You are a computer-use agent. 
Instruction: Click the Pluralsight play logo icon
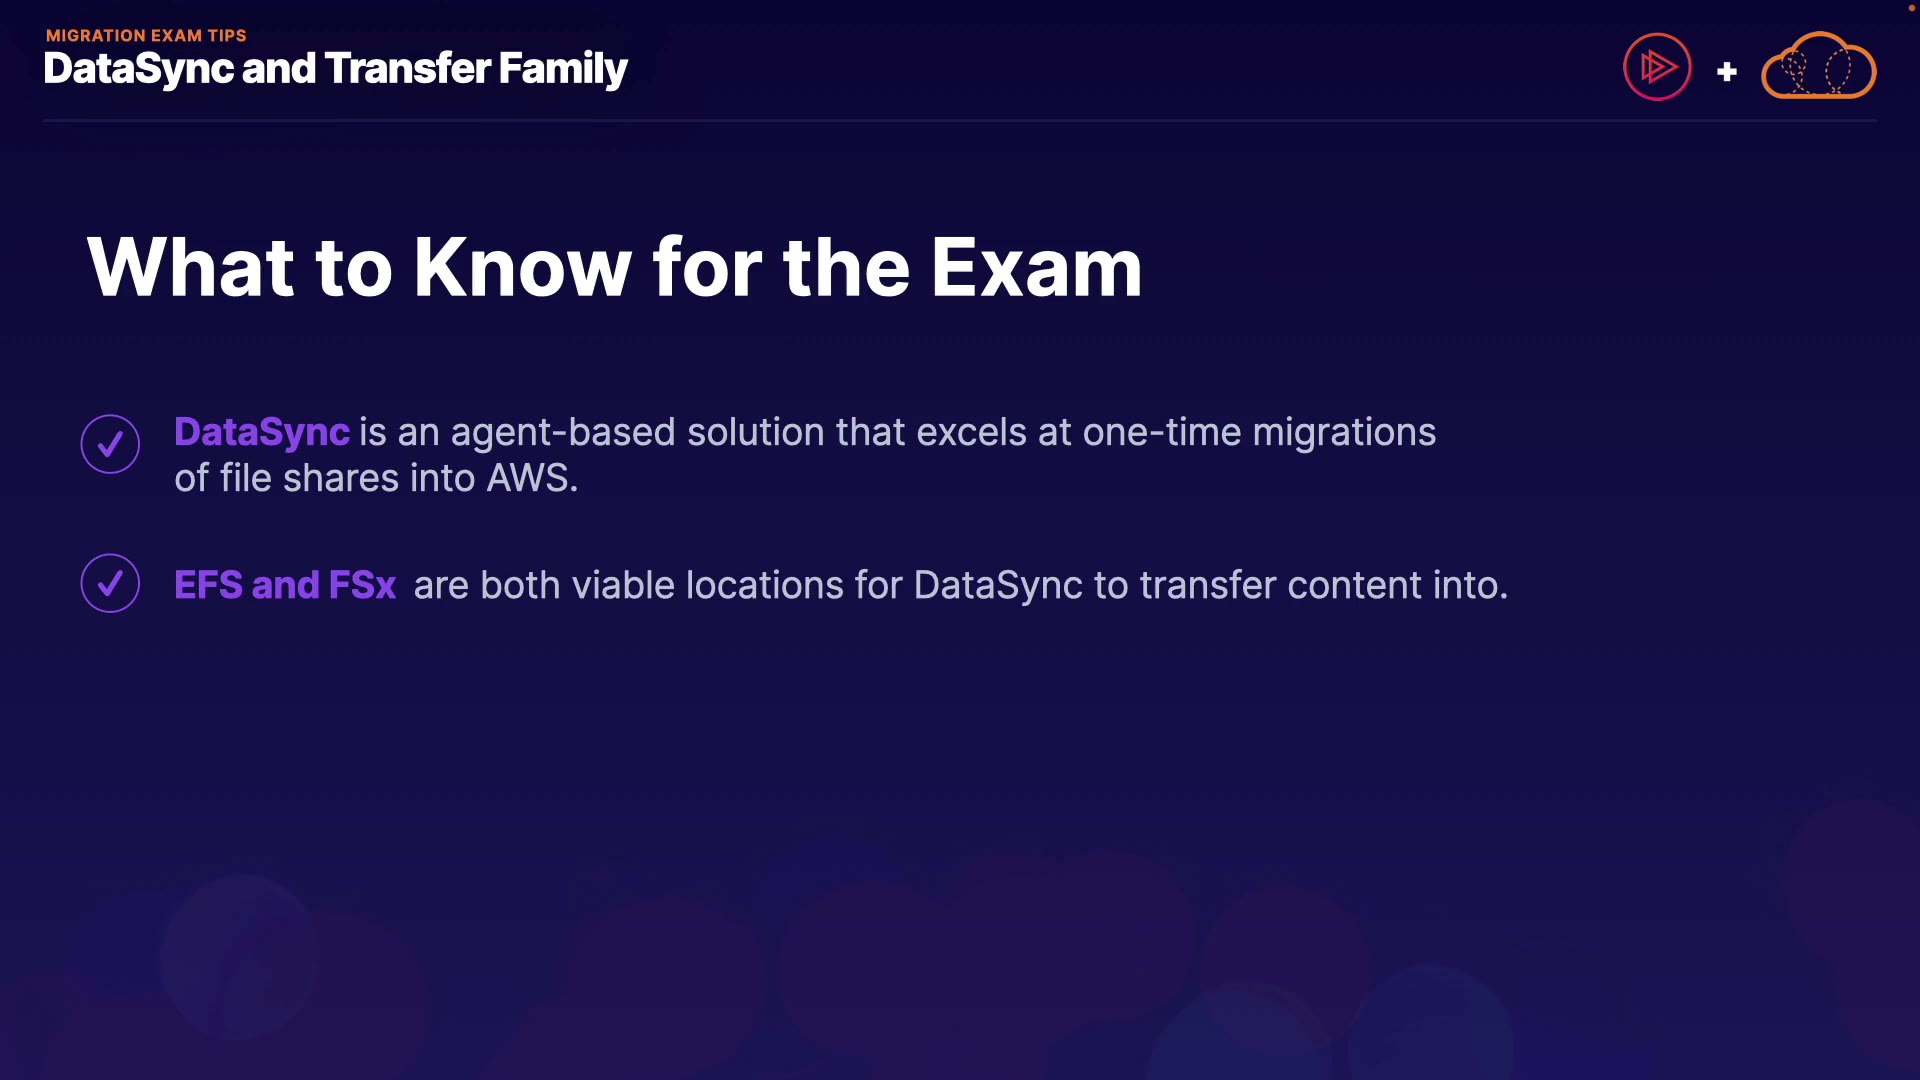coord(1657,67)
